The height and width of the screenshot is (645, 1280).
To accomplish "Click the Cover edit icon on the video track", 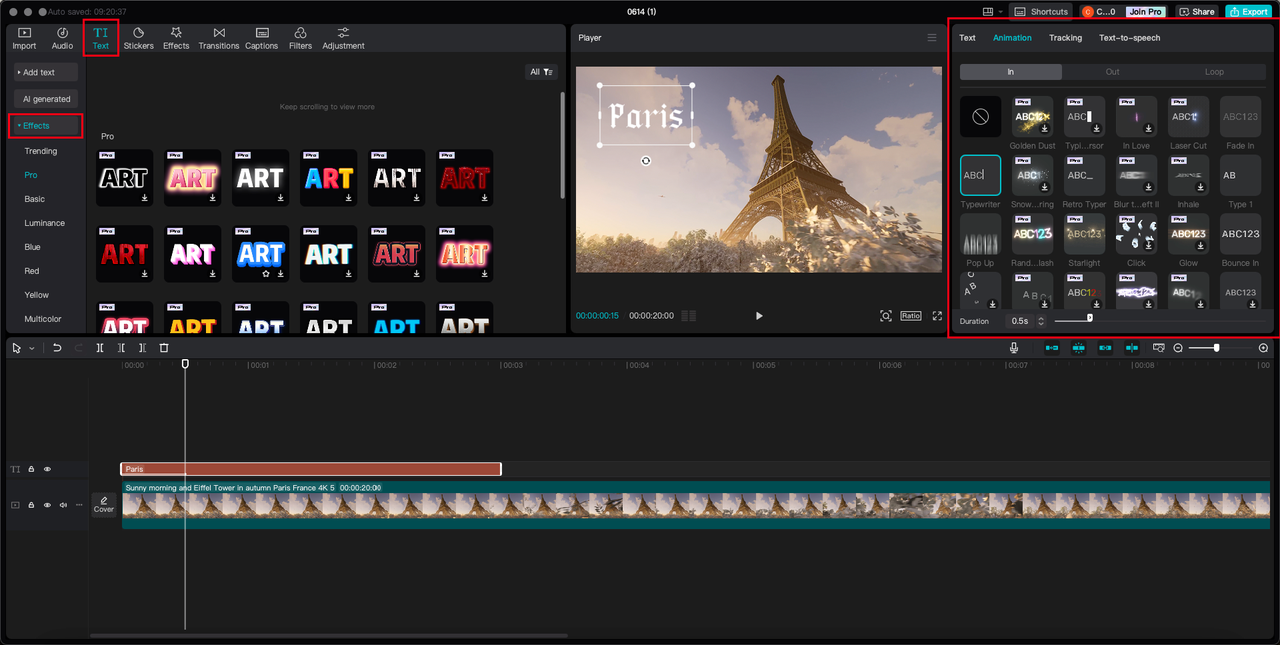I will [x=104, y=504].
